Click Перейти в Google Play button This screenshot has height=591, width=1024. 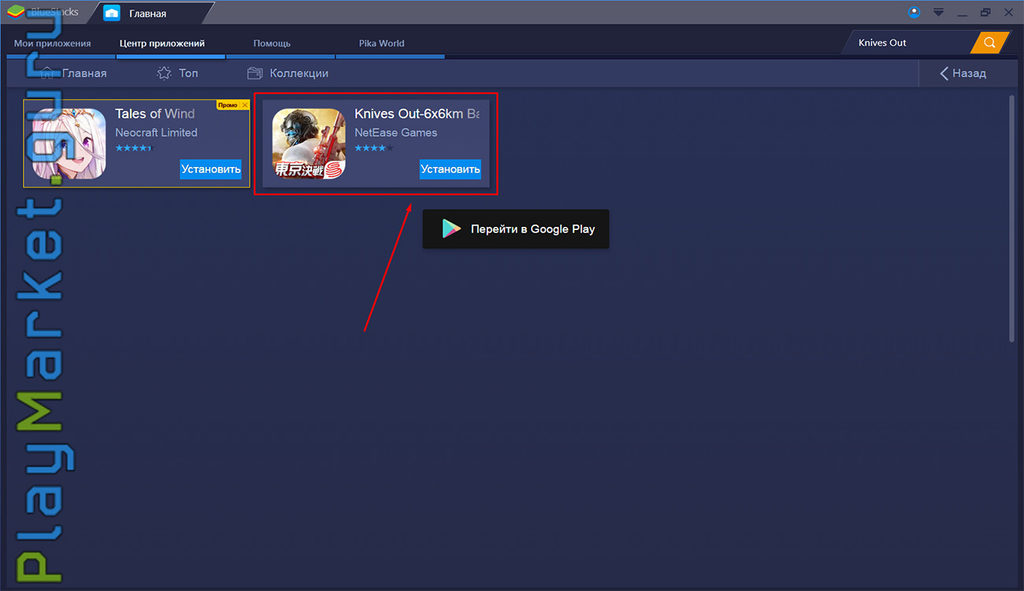(516, 229)
